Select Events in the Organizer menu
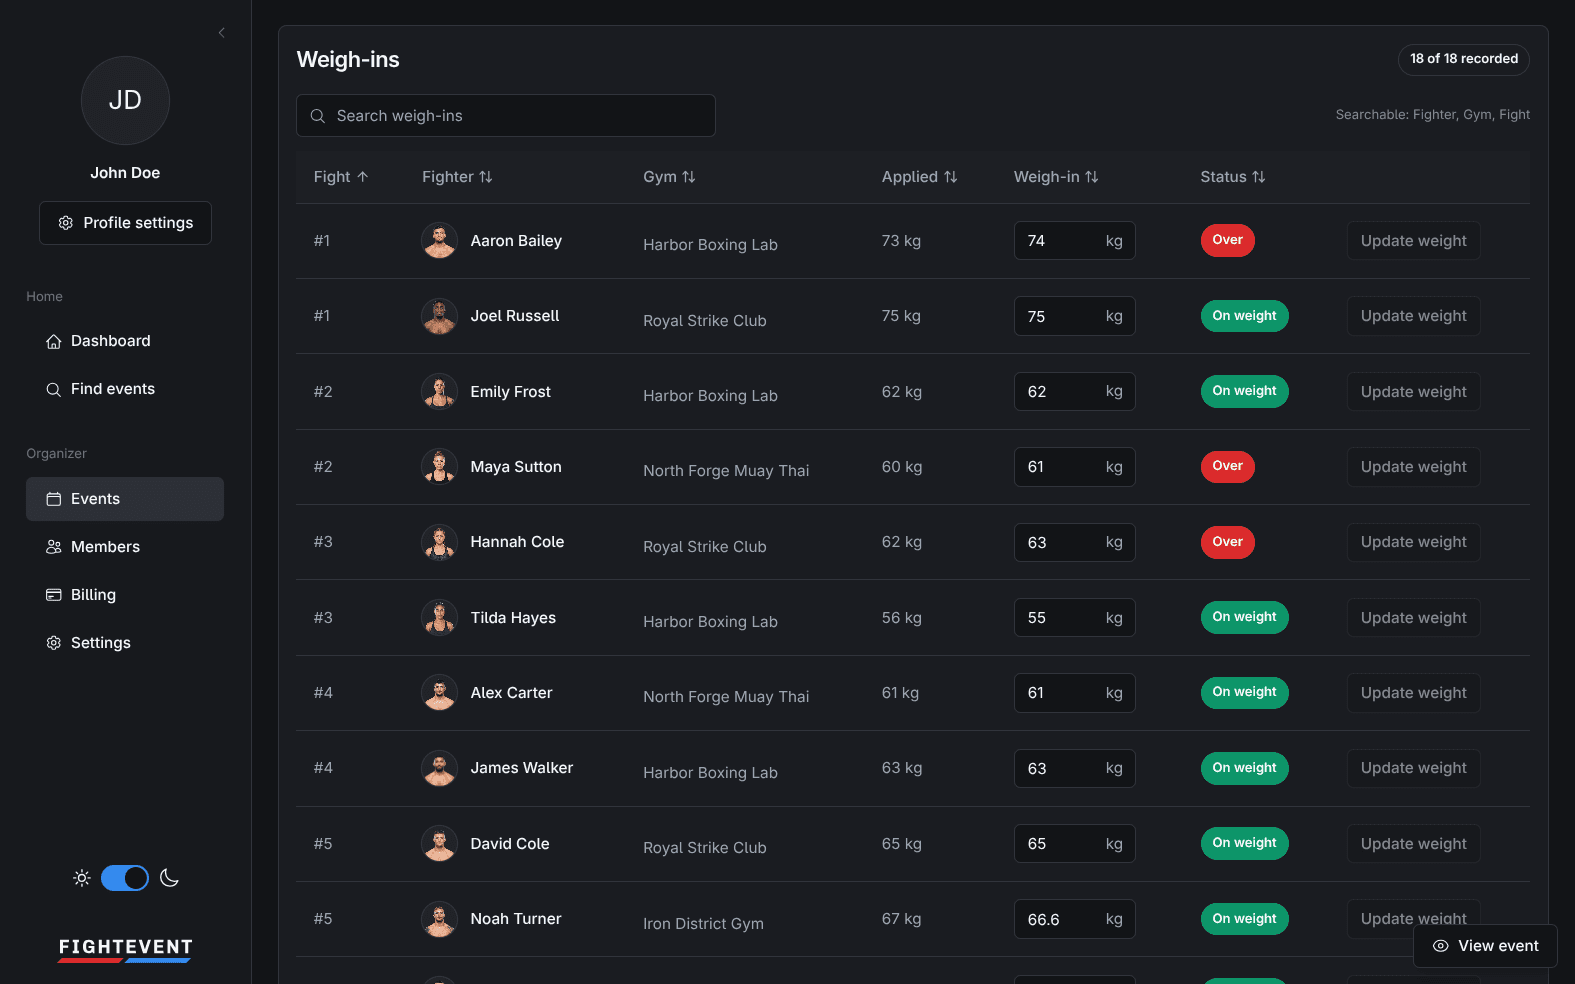Screen dimensions: 1575x984 (x=125, y=499)
